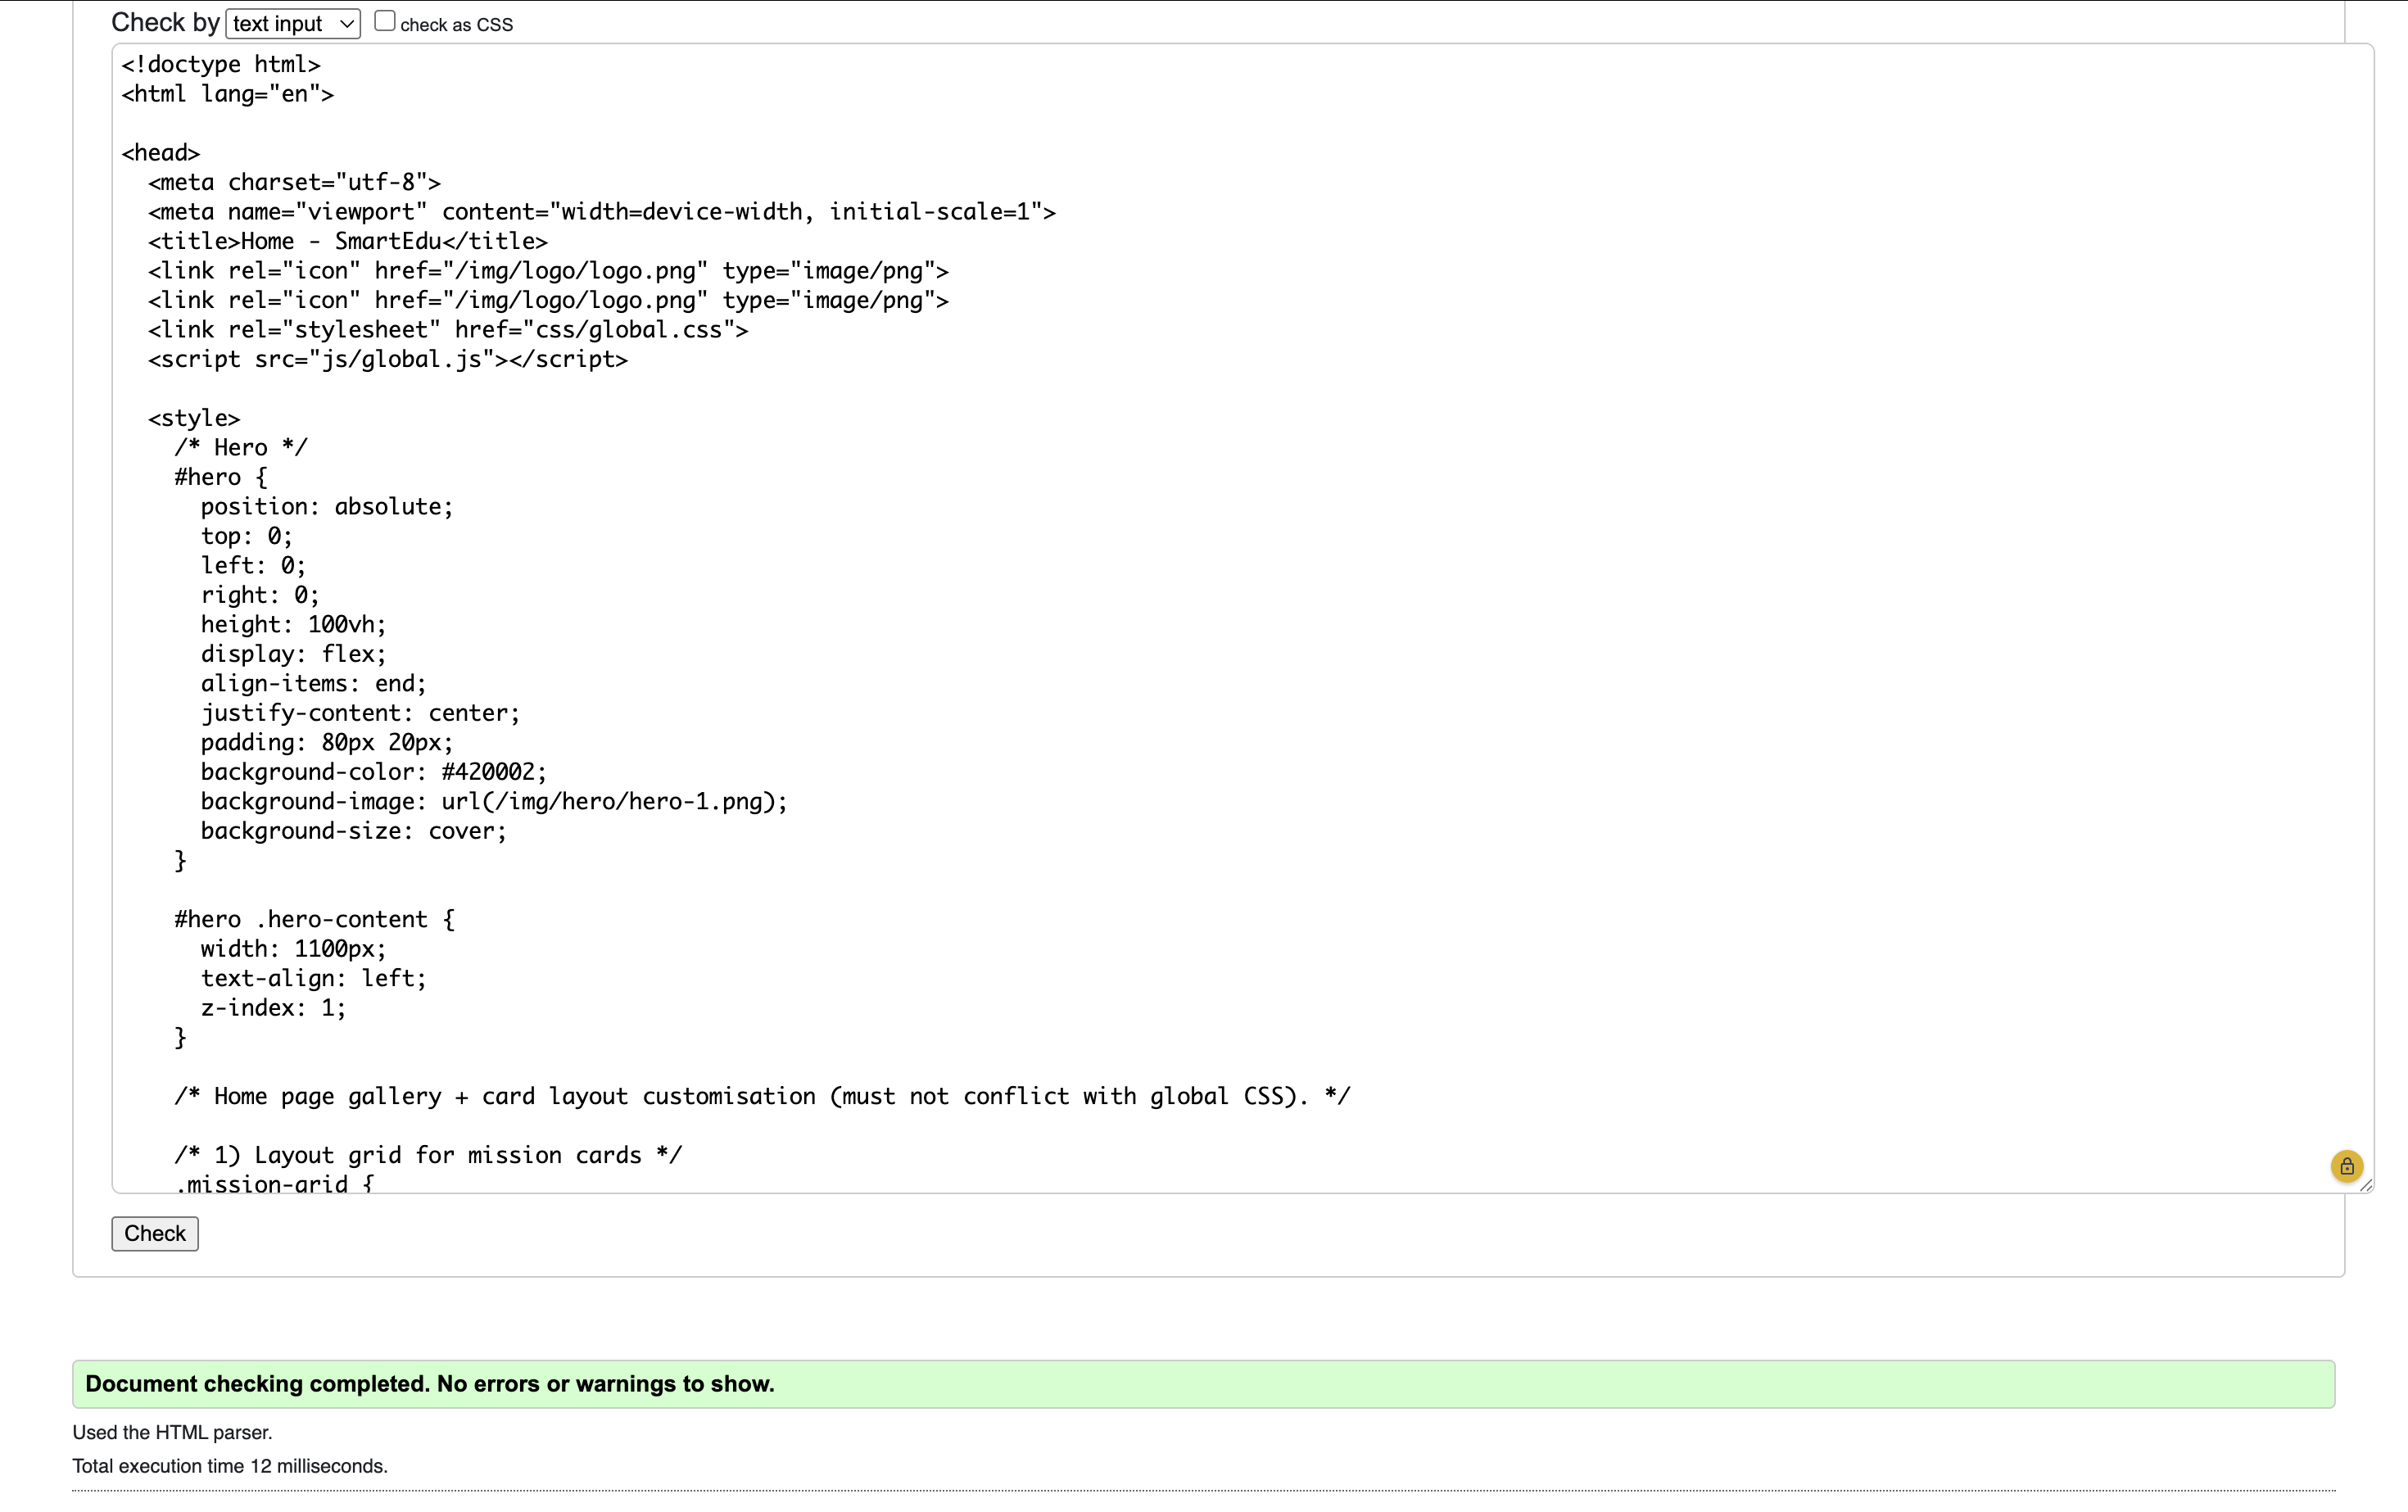The width and height of the screenshot is (2408, 1512).
Task: Click the #hero .hero-content selector line
Action: (314, 920)
